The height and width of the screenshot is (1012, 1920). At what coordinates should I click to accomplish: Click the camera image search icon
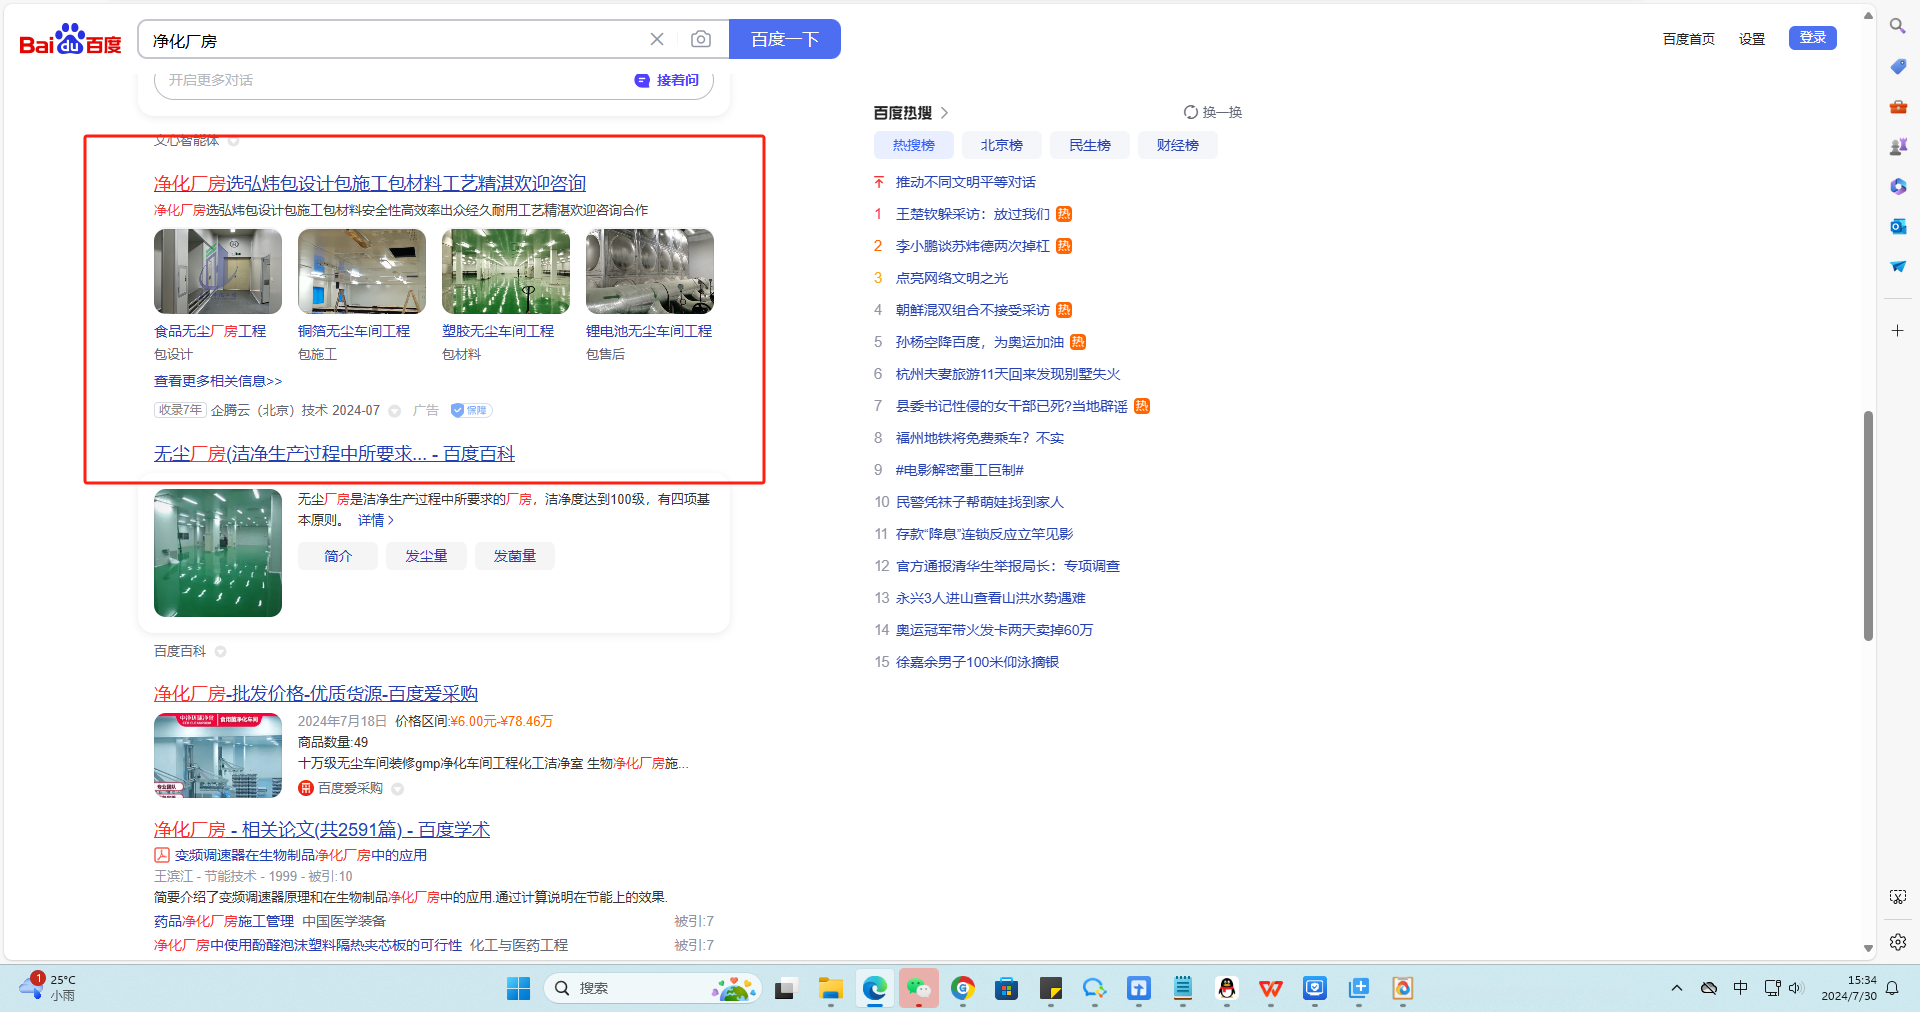click(x=701, y=39)
